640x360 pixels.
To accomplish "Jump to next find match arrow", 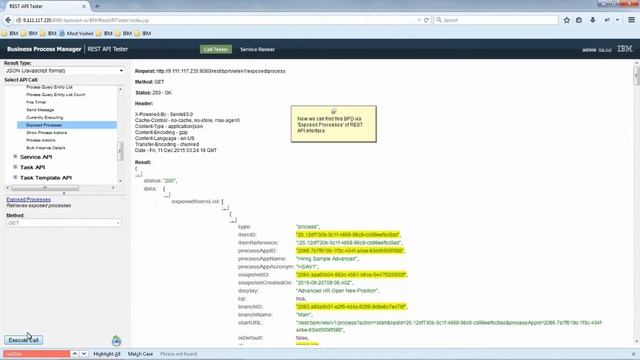I will 84,354.
